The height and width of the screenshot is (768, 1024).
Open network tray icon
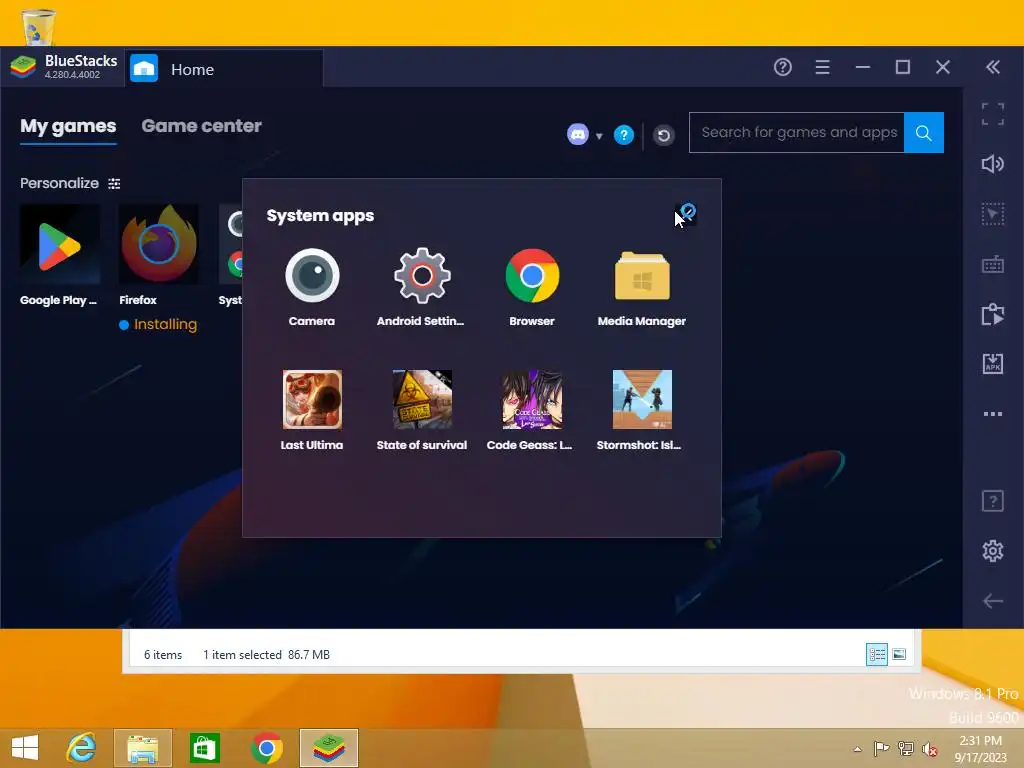point(906,749)
